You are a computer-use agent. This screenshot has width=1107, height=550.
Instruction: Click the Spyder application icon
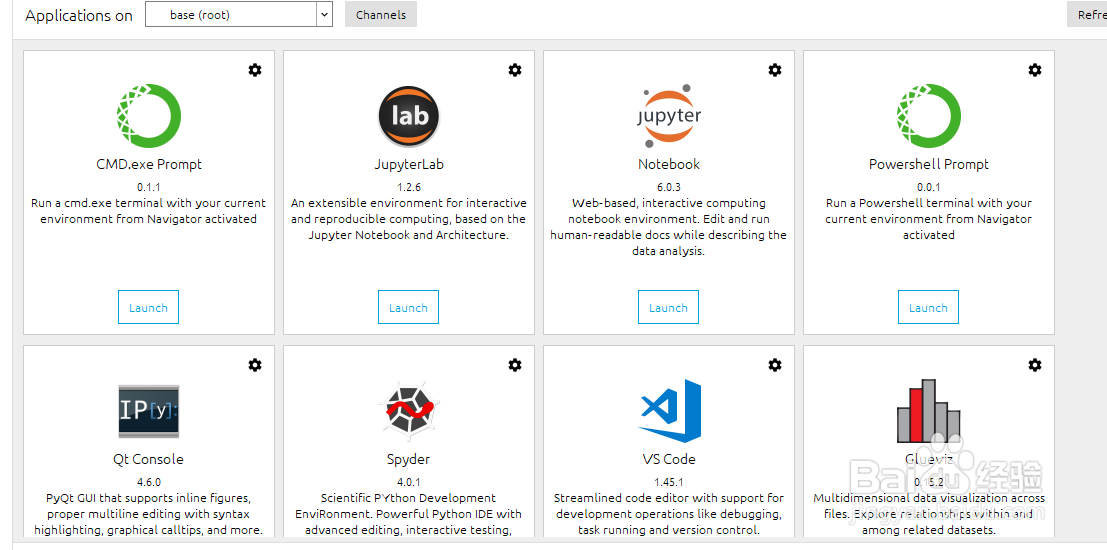pyautogui.click(x=409, y=411)
